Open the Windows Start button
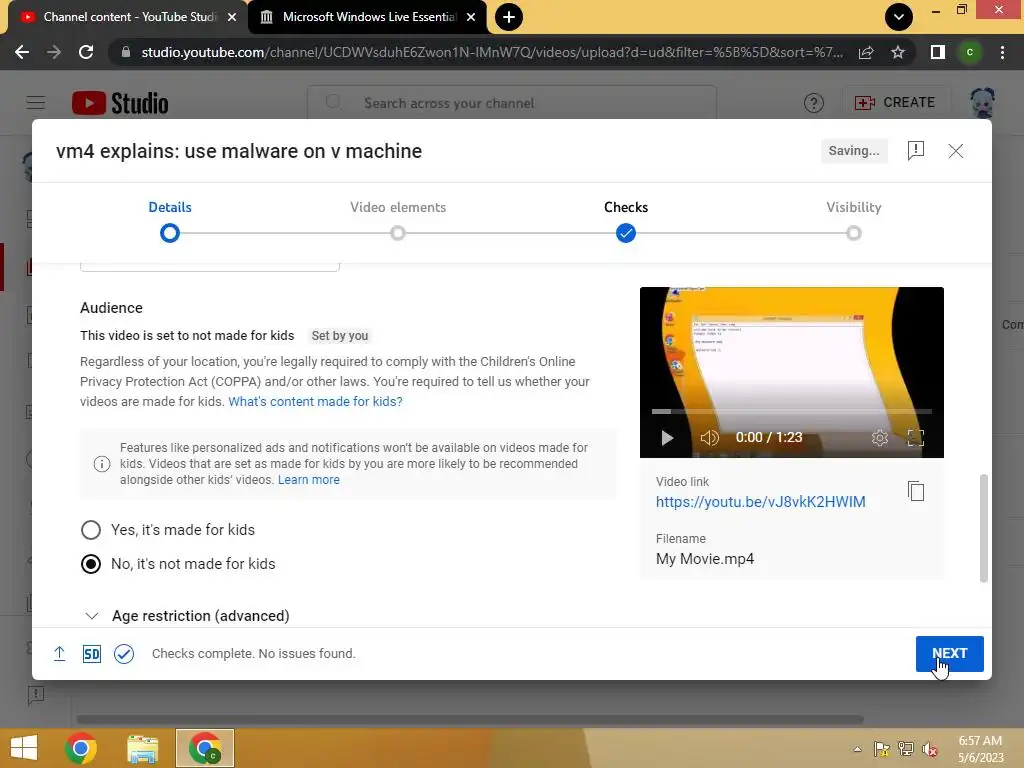This screenshot has width=1024, height=768. tap(24, 748)
